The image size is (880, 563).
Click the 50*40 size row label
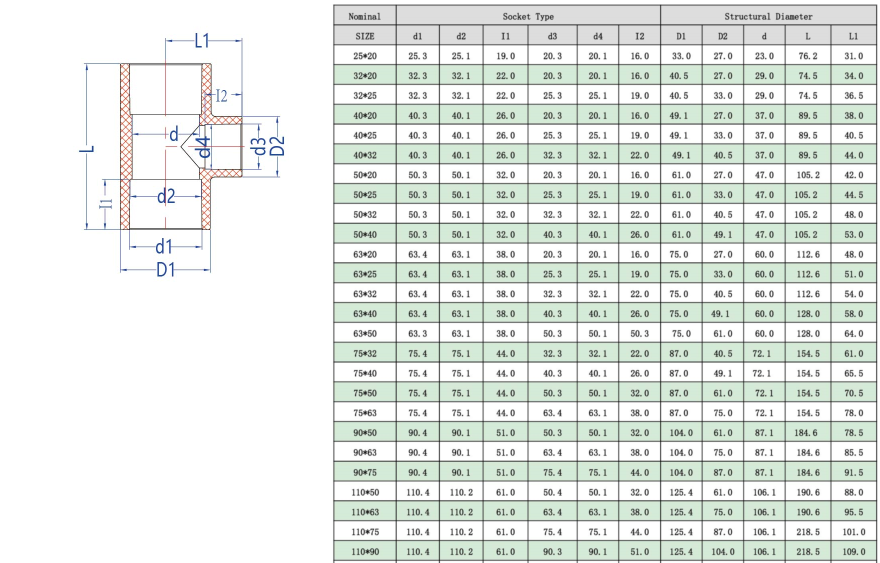point(364,234)
